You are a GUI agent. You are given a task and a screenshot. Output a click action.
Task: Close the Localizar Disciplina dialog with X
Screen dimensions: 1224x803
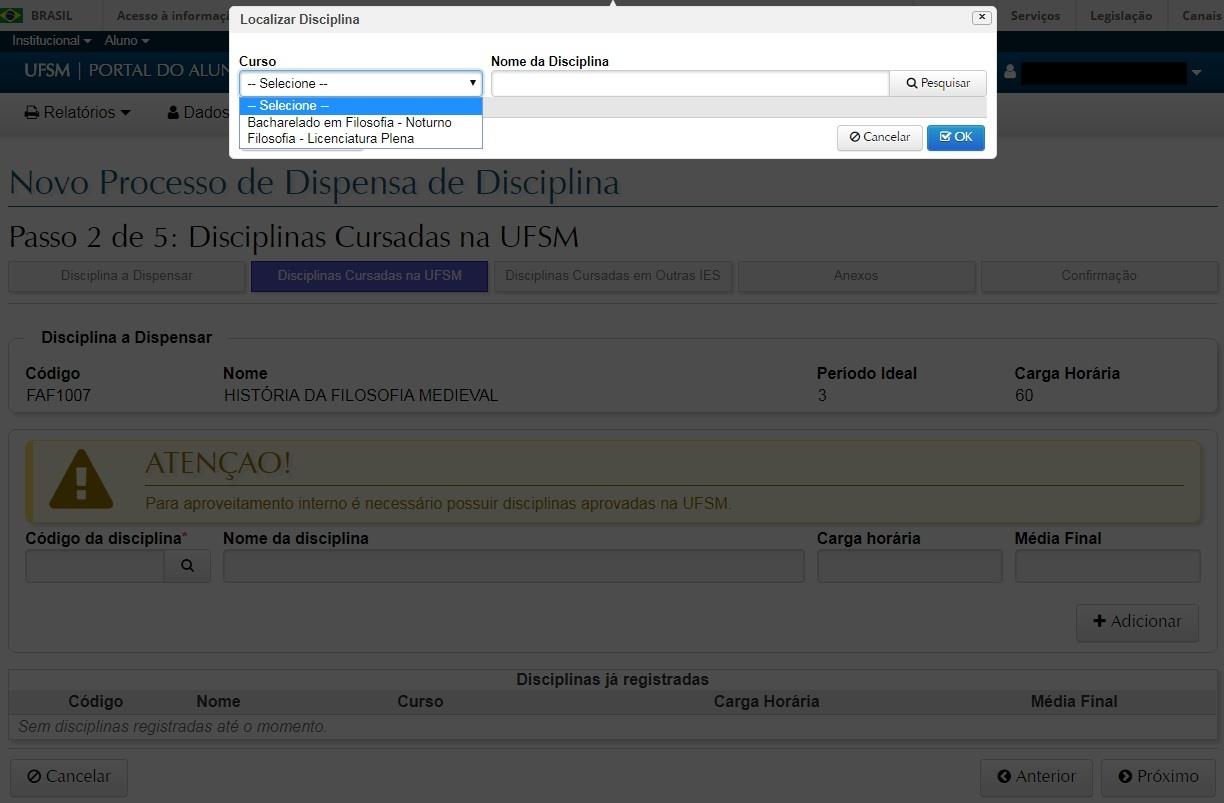pos(981,18)
